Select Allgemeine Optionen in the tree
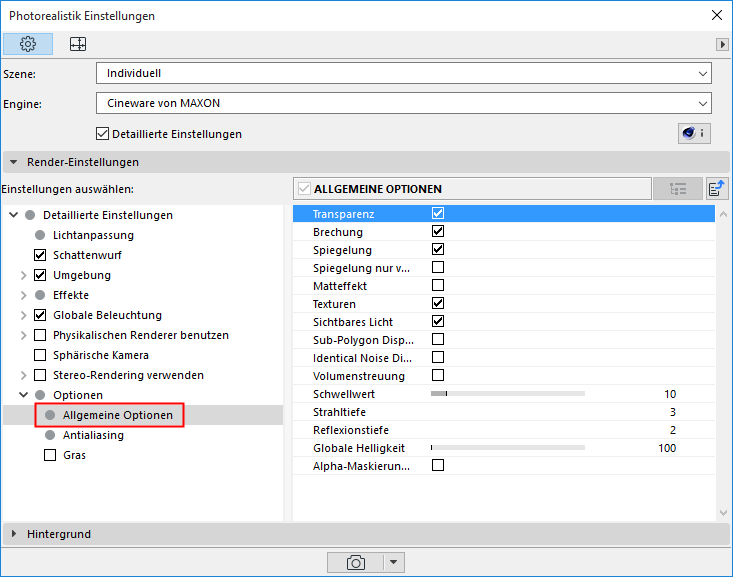The height and width of the screenshot is (577, 733). (118, 415)
